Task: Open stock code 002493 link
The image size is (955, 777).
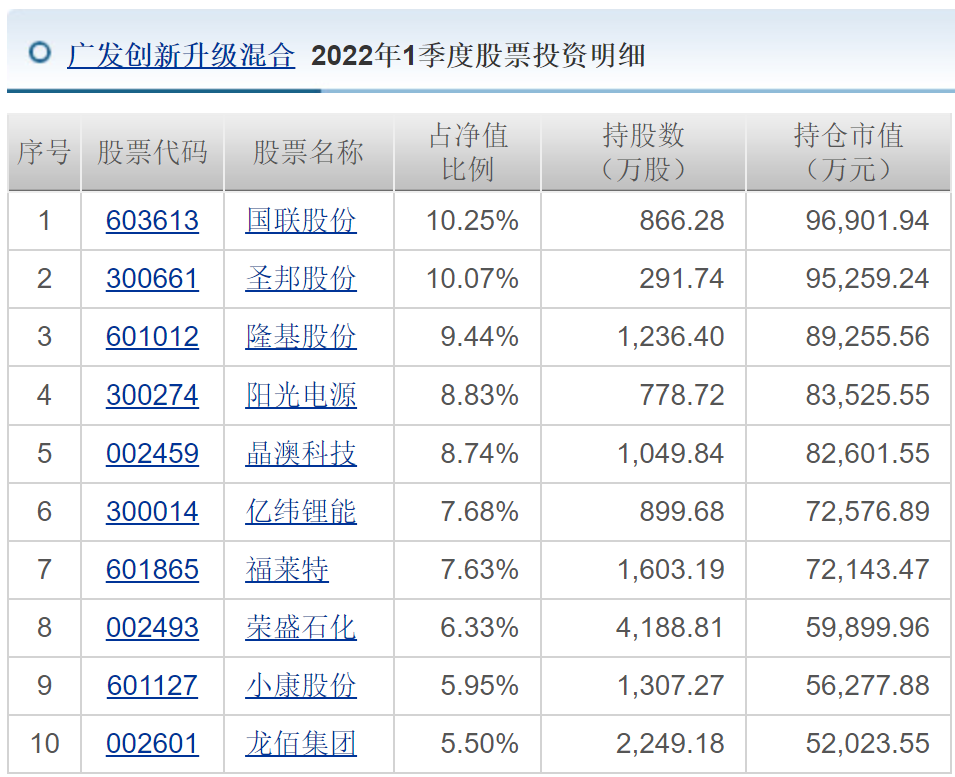Action: 152,628
